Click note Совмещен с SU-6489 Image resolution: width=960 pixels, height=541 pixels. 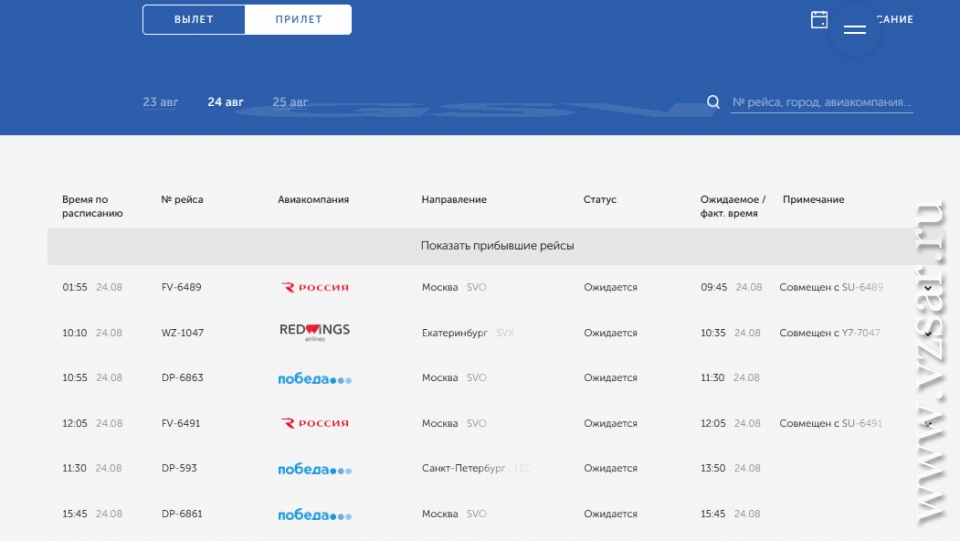pyautogui.click(x=831, y=287)
